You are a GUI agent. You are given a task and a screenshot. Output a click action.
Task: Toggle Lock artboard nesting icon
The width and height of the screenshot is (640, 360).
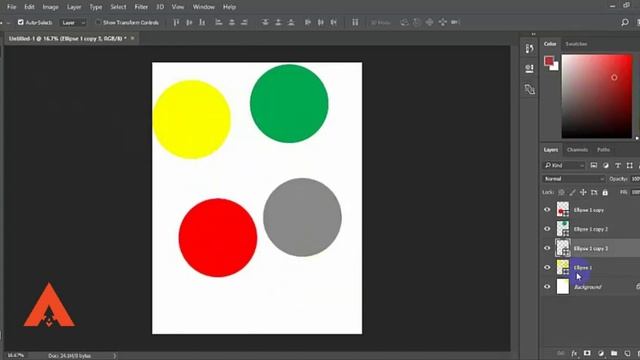594,192
